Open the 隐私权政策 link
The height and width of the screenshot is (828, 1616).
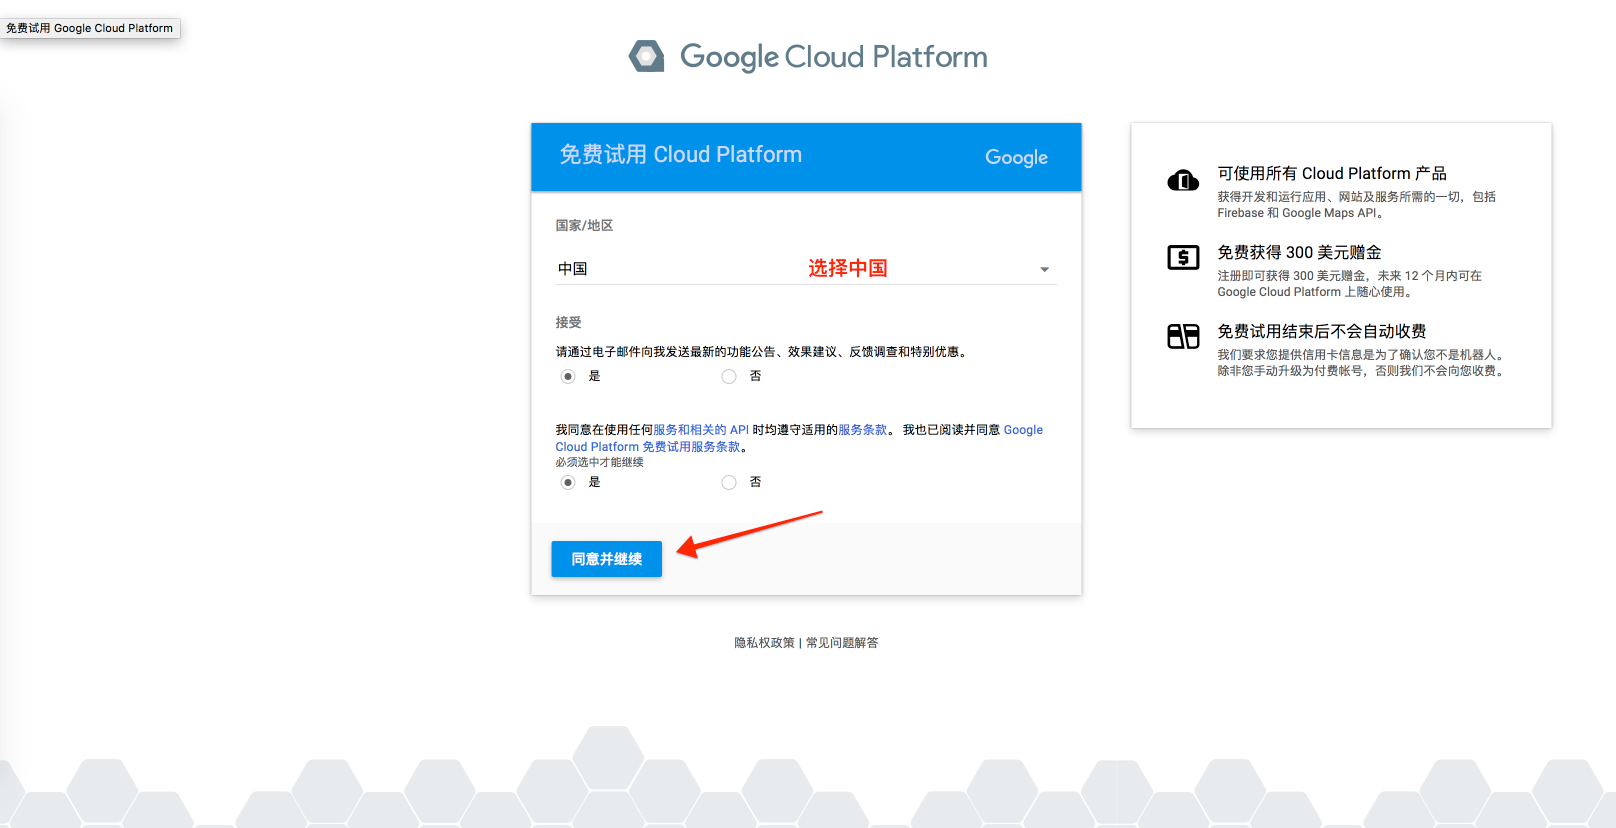764,643
